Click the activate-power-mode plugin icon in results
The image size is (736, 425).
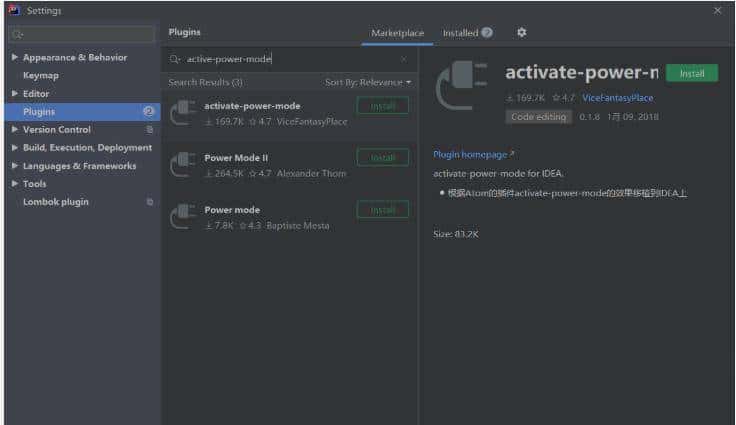point(183,113)
